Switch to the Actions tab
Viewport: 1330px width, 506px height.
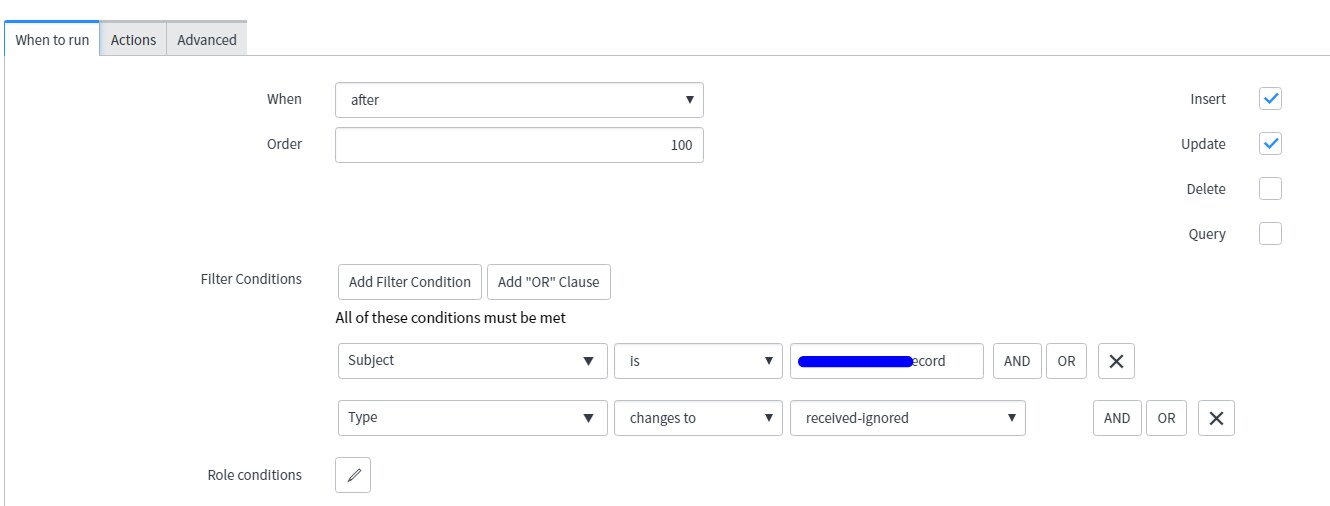coord(133,40)
